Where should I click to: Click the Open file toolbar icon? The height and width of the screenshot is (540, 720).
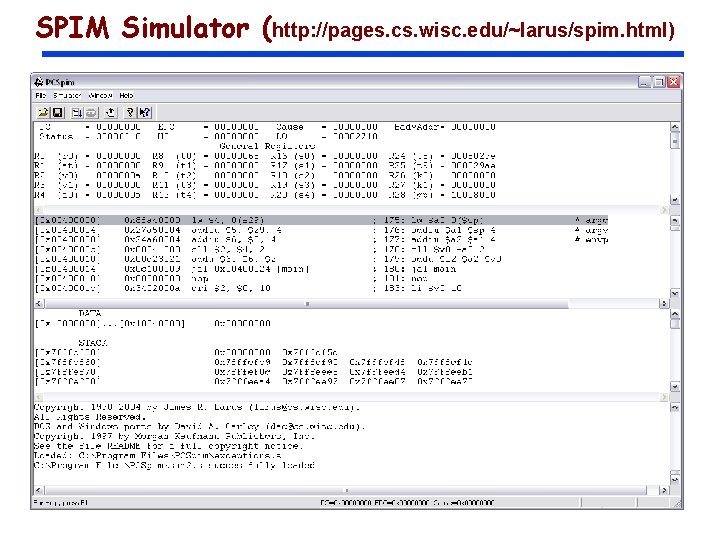pos(43,112)
